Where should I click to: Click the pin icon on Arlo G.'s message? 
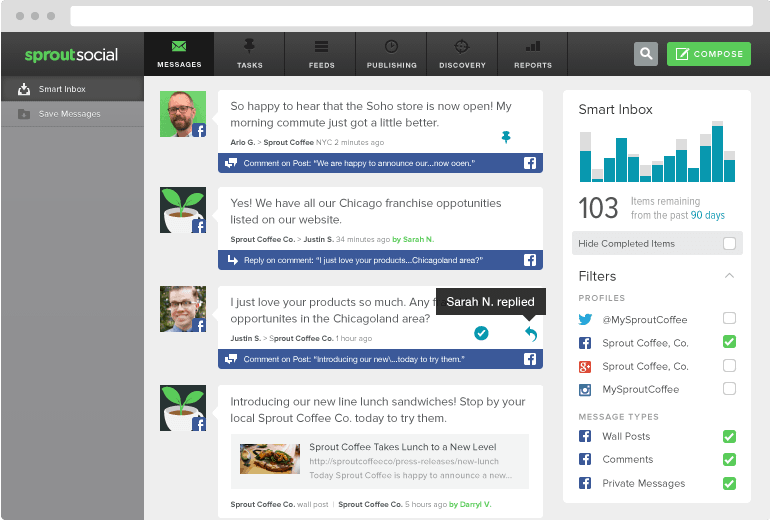506,137
